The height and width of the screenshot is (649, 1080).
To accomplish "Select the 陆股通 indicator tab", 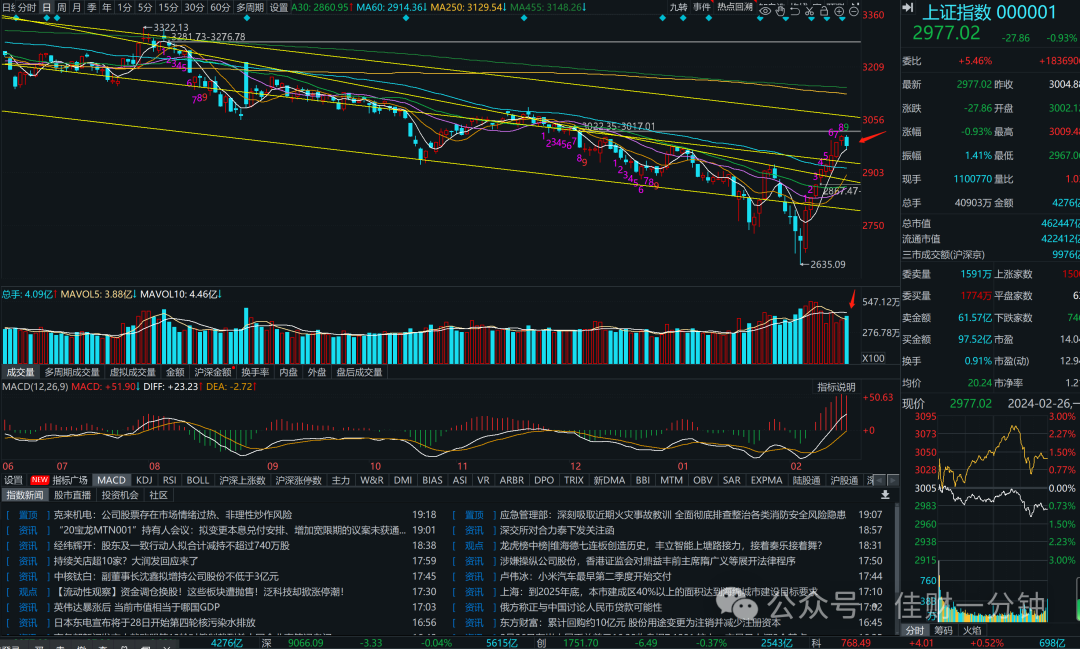I will (x=807, y=480).
